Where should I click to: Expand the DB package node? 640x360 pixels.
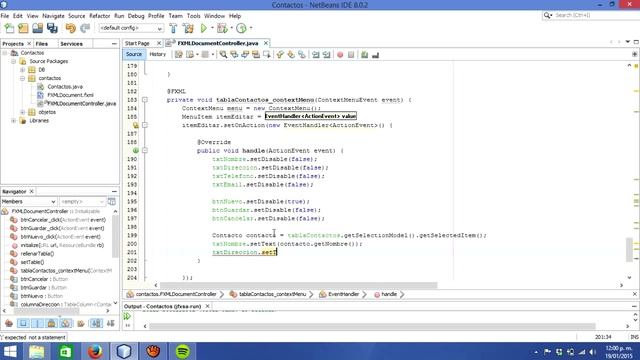(22, 70)
